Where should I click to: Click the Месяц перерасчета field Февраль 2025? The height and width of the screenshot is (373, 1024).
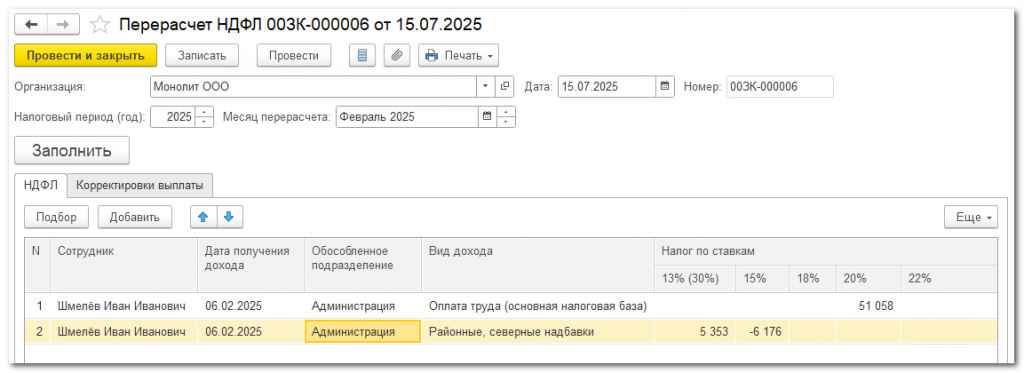tap(407, 118)
